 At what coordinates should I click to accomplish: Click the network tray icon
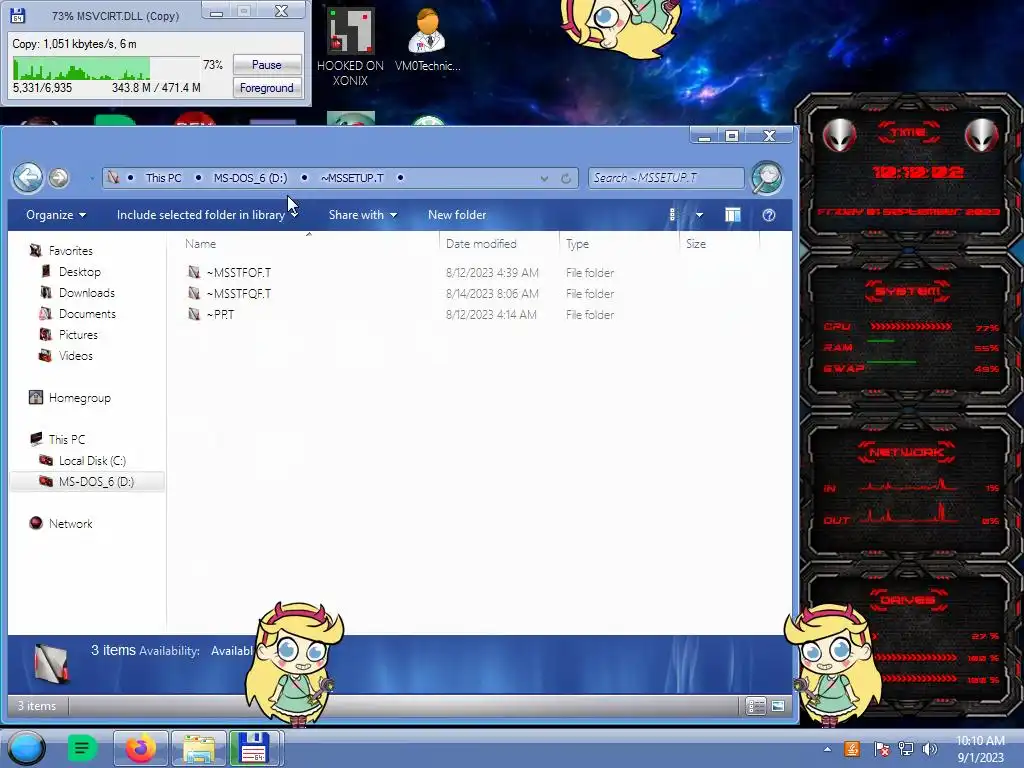point(906,749)
